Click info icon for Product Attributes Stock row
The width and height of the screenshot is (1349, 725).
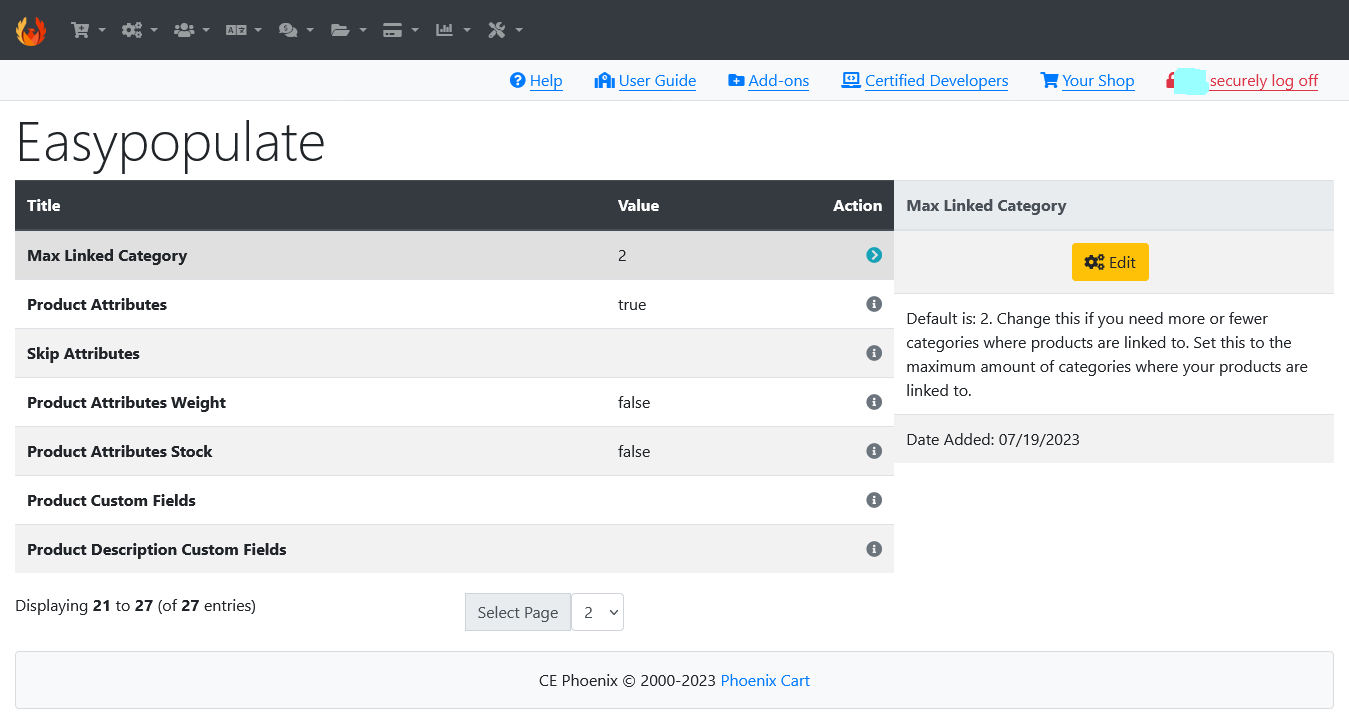click(x=874, y=451)
